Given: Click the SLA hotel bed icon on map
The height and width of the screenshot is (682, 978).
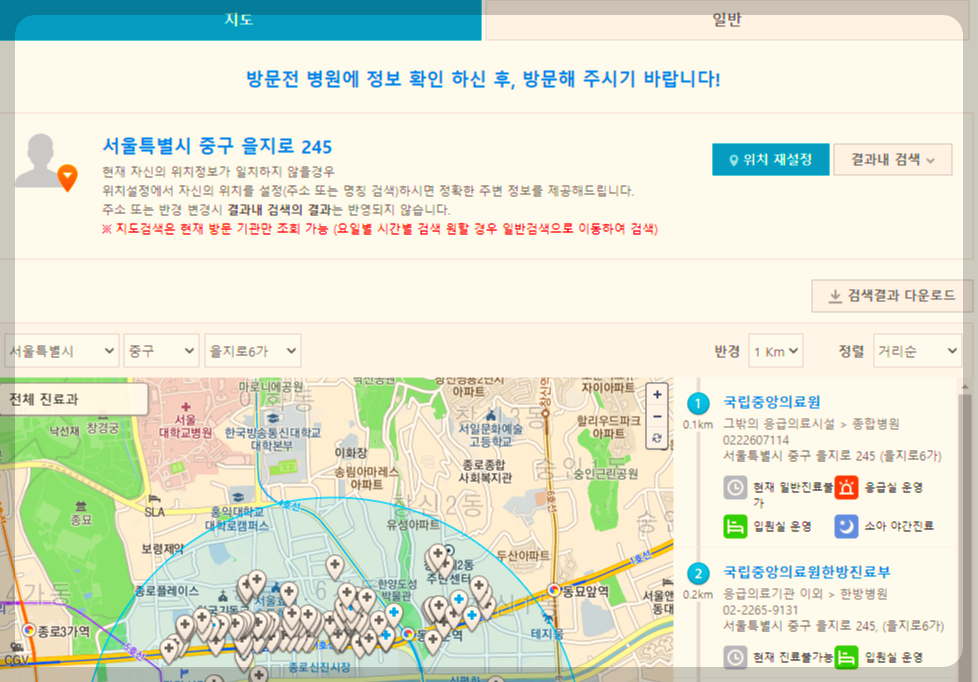Looking at the screenshot, I should [x=155, y=499].
